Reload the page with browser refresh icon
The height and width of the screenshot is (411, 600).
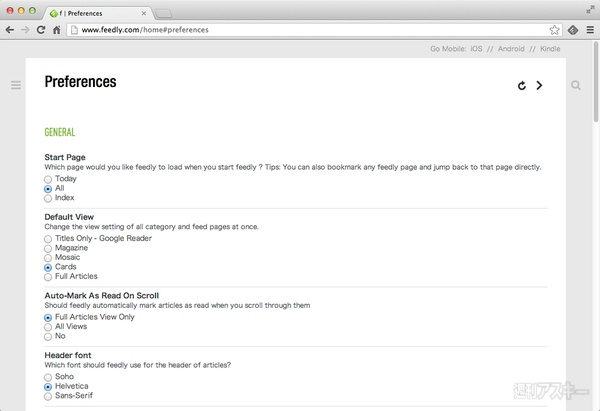[x=41, y=30]
